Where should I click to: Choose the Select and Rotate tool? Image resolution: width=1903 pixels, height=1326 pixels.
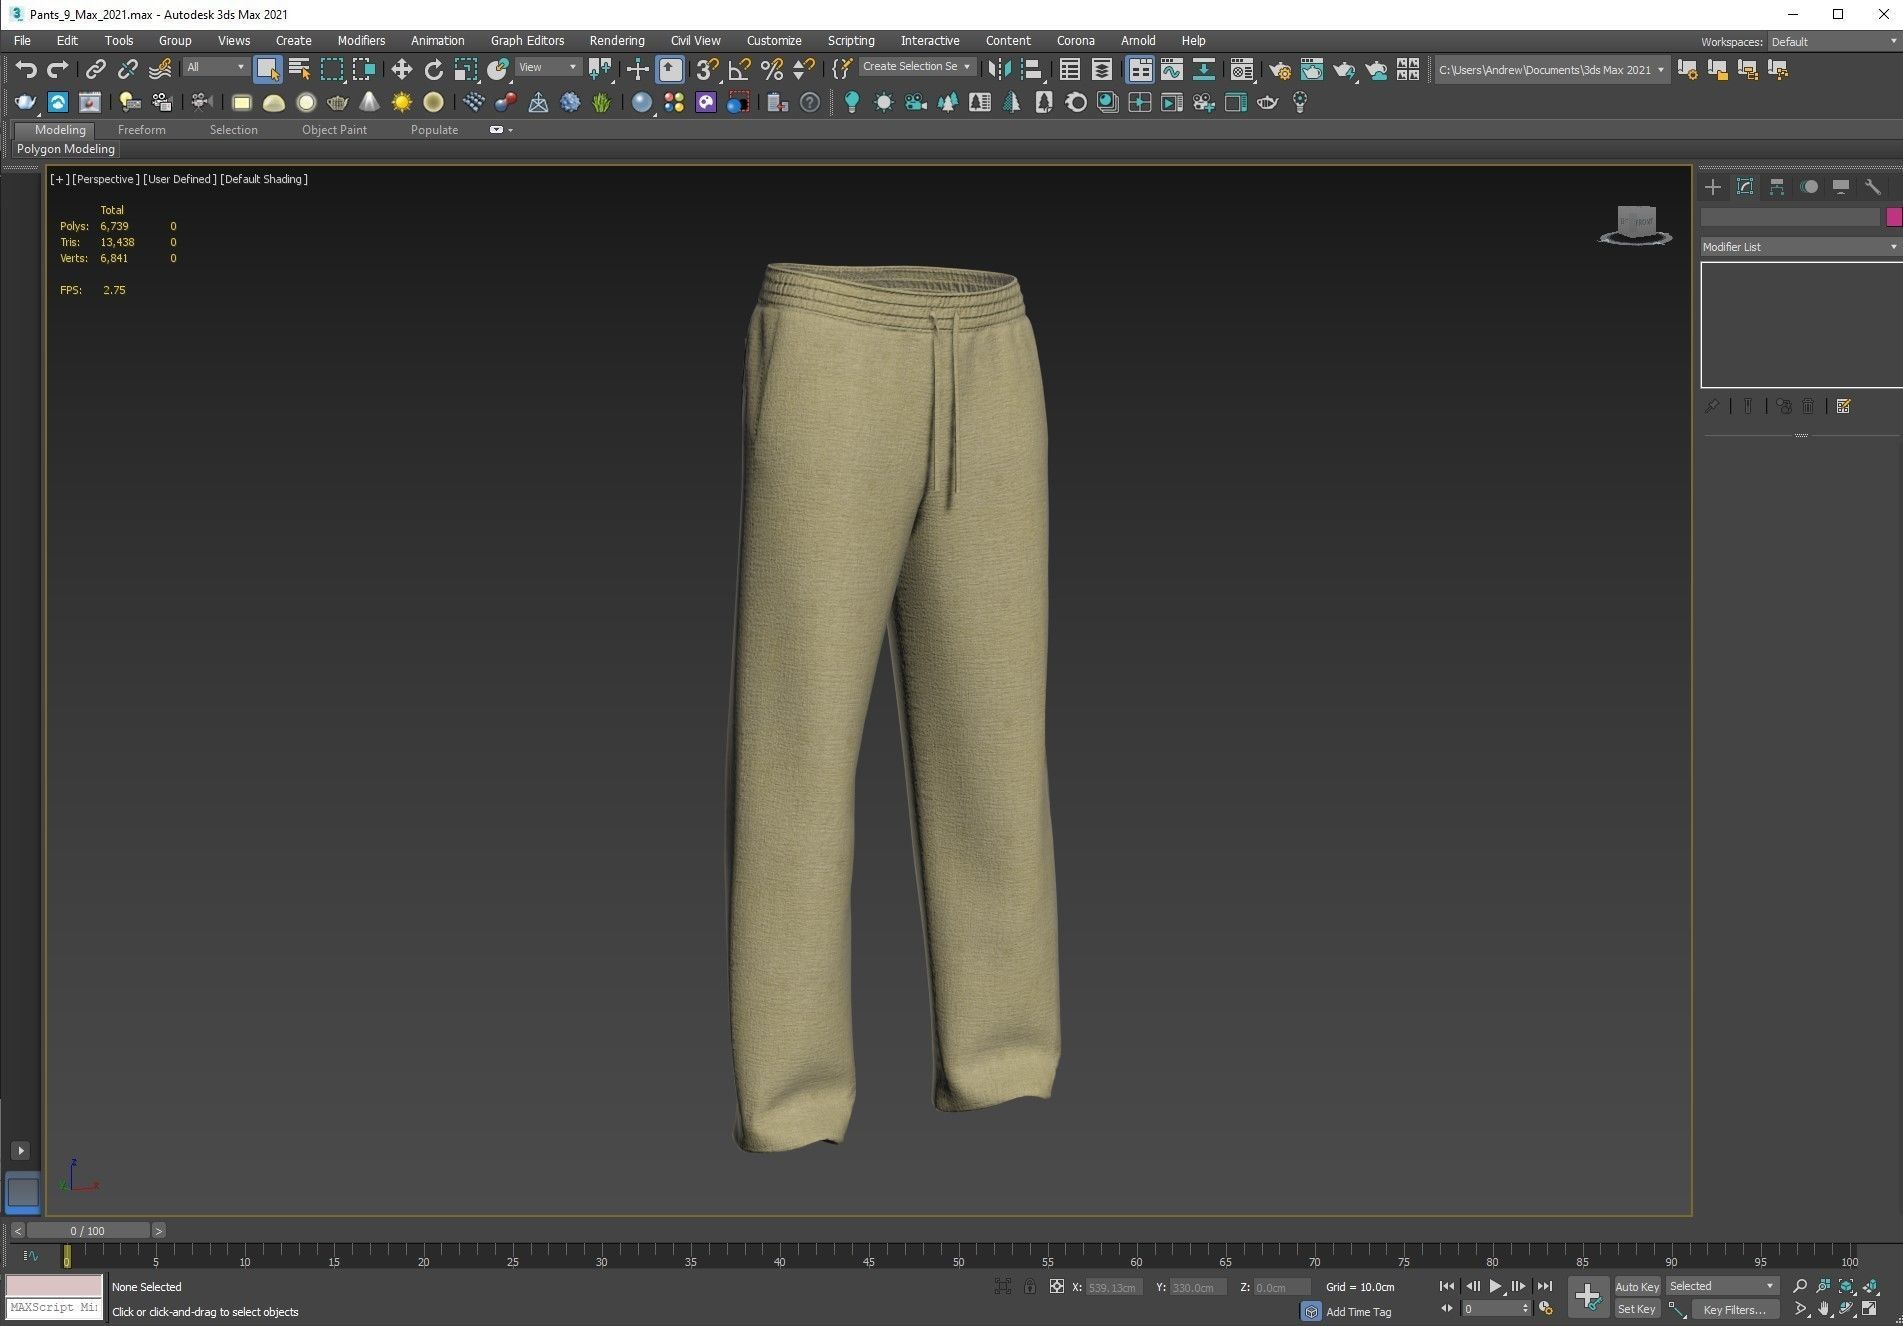[433, 69]
